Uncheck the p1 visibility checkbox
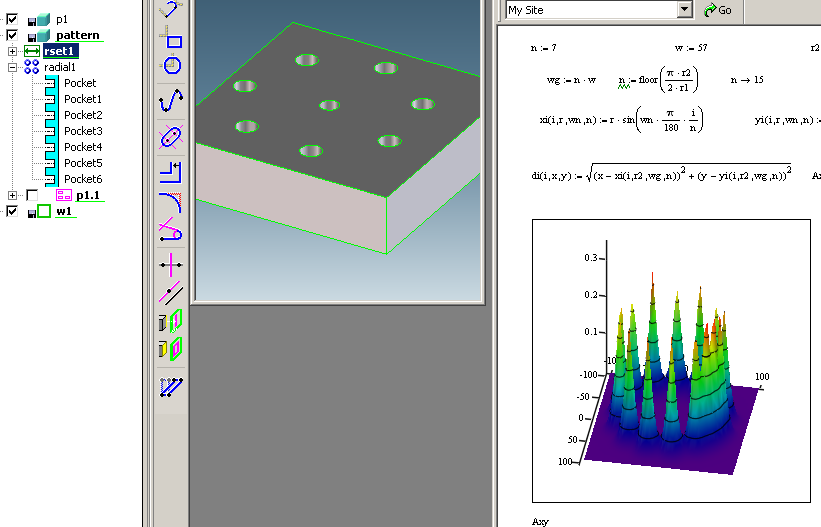Screen dimensions: 821x527 click(12, 20)
